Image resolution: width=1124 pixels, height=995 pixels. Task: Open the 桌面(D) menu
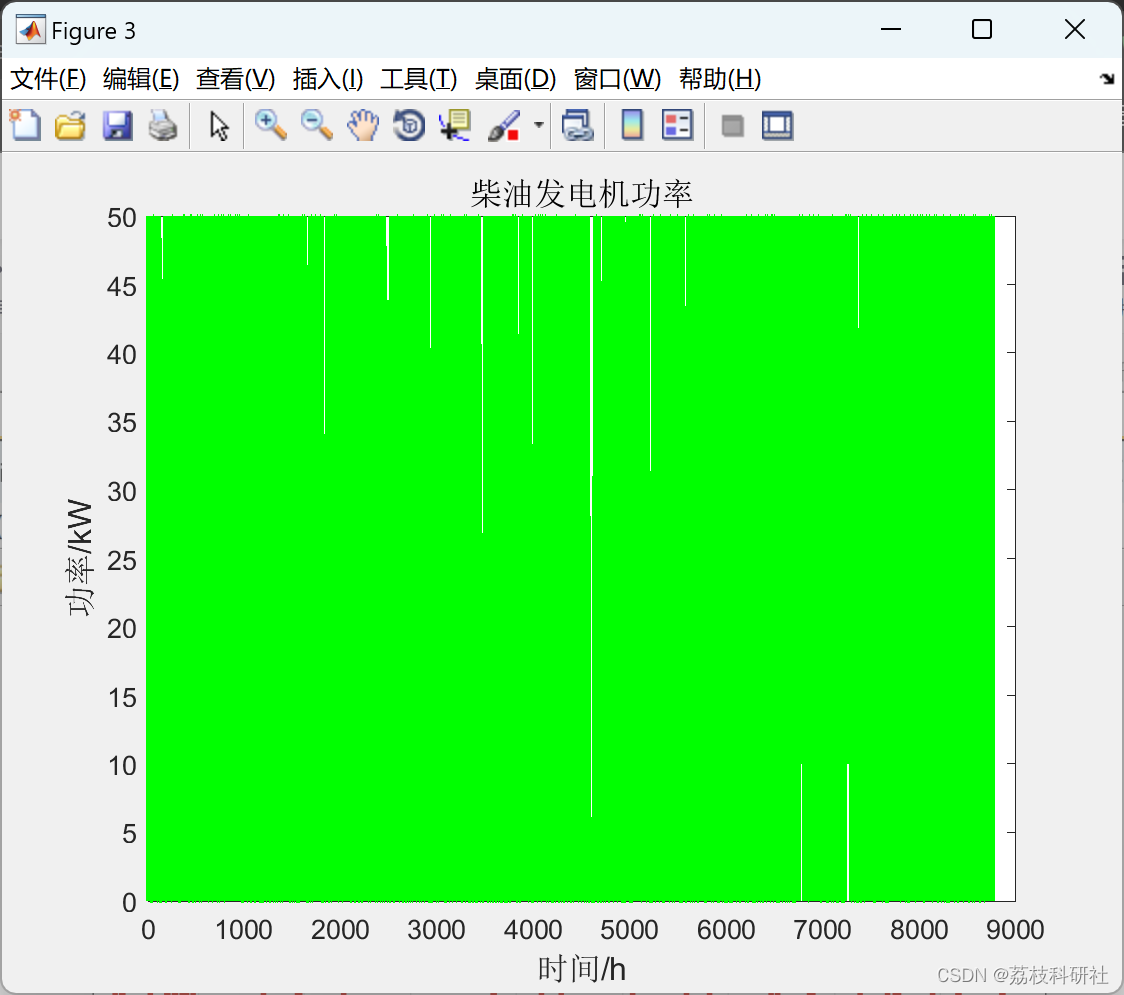tap(515, 79)
